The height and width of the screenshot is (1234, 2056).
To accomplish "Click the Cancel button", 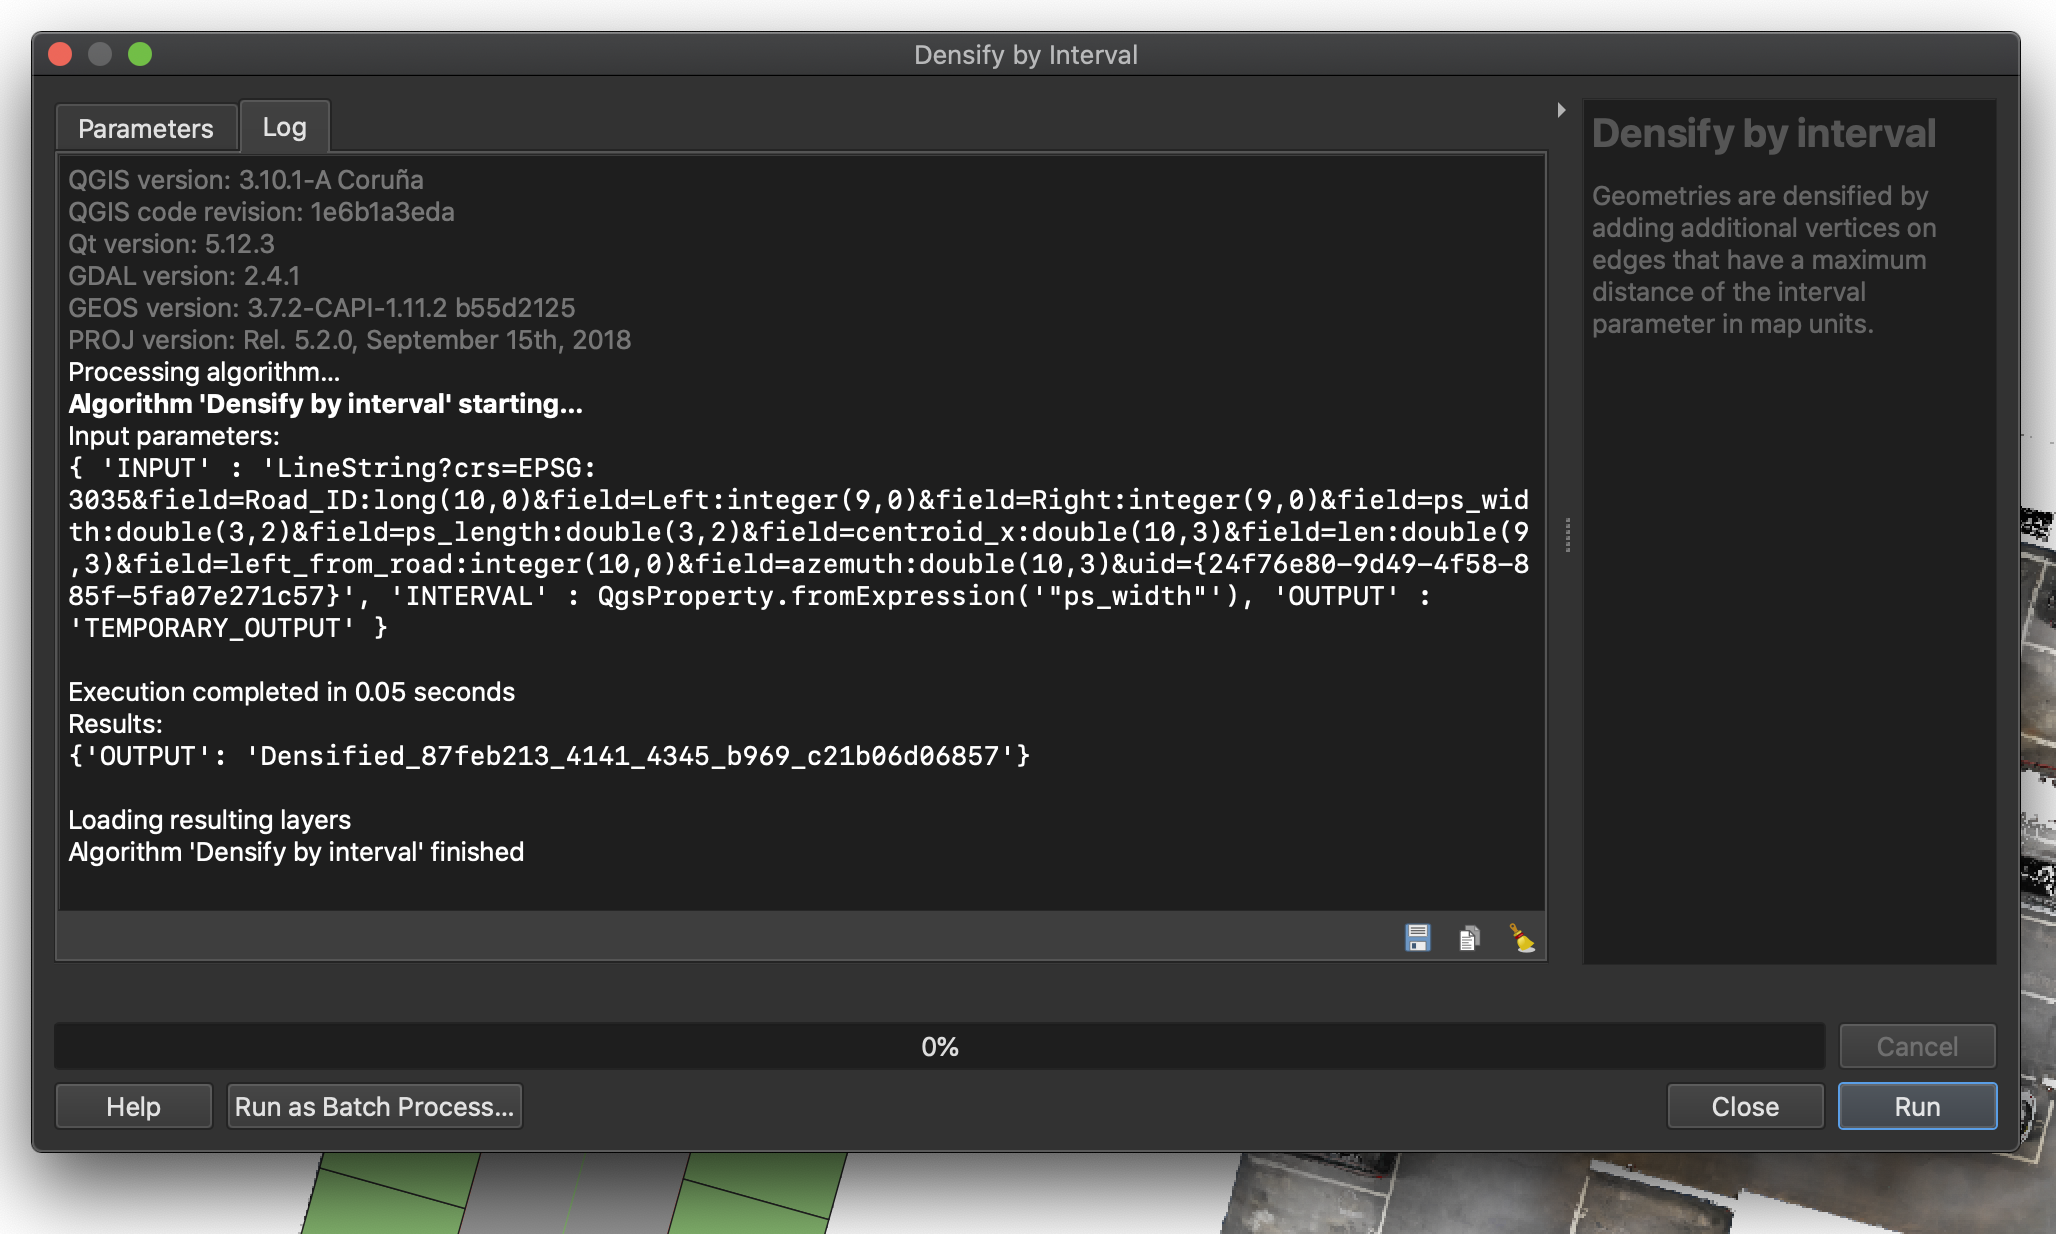I will tap(1916, 1046).
